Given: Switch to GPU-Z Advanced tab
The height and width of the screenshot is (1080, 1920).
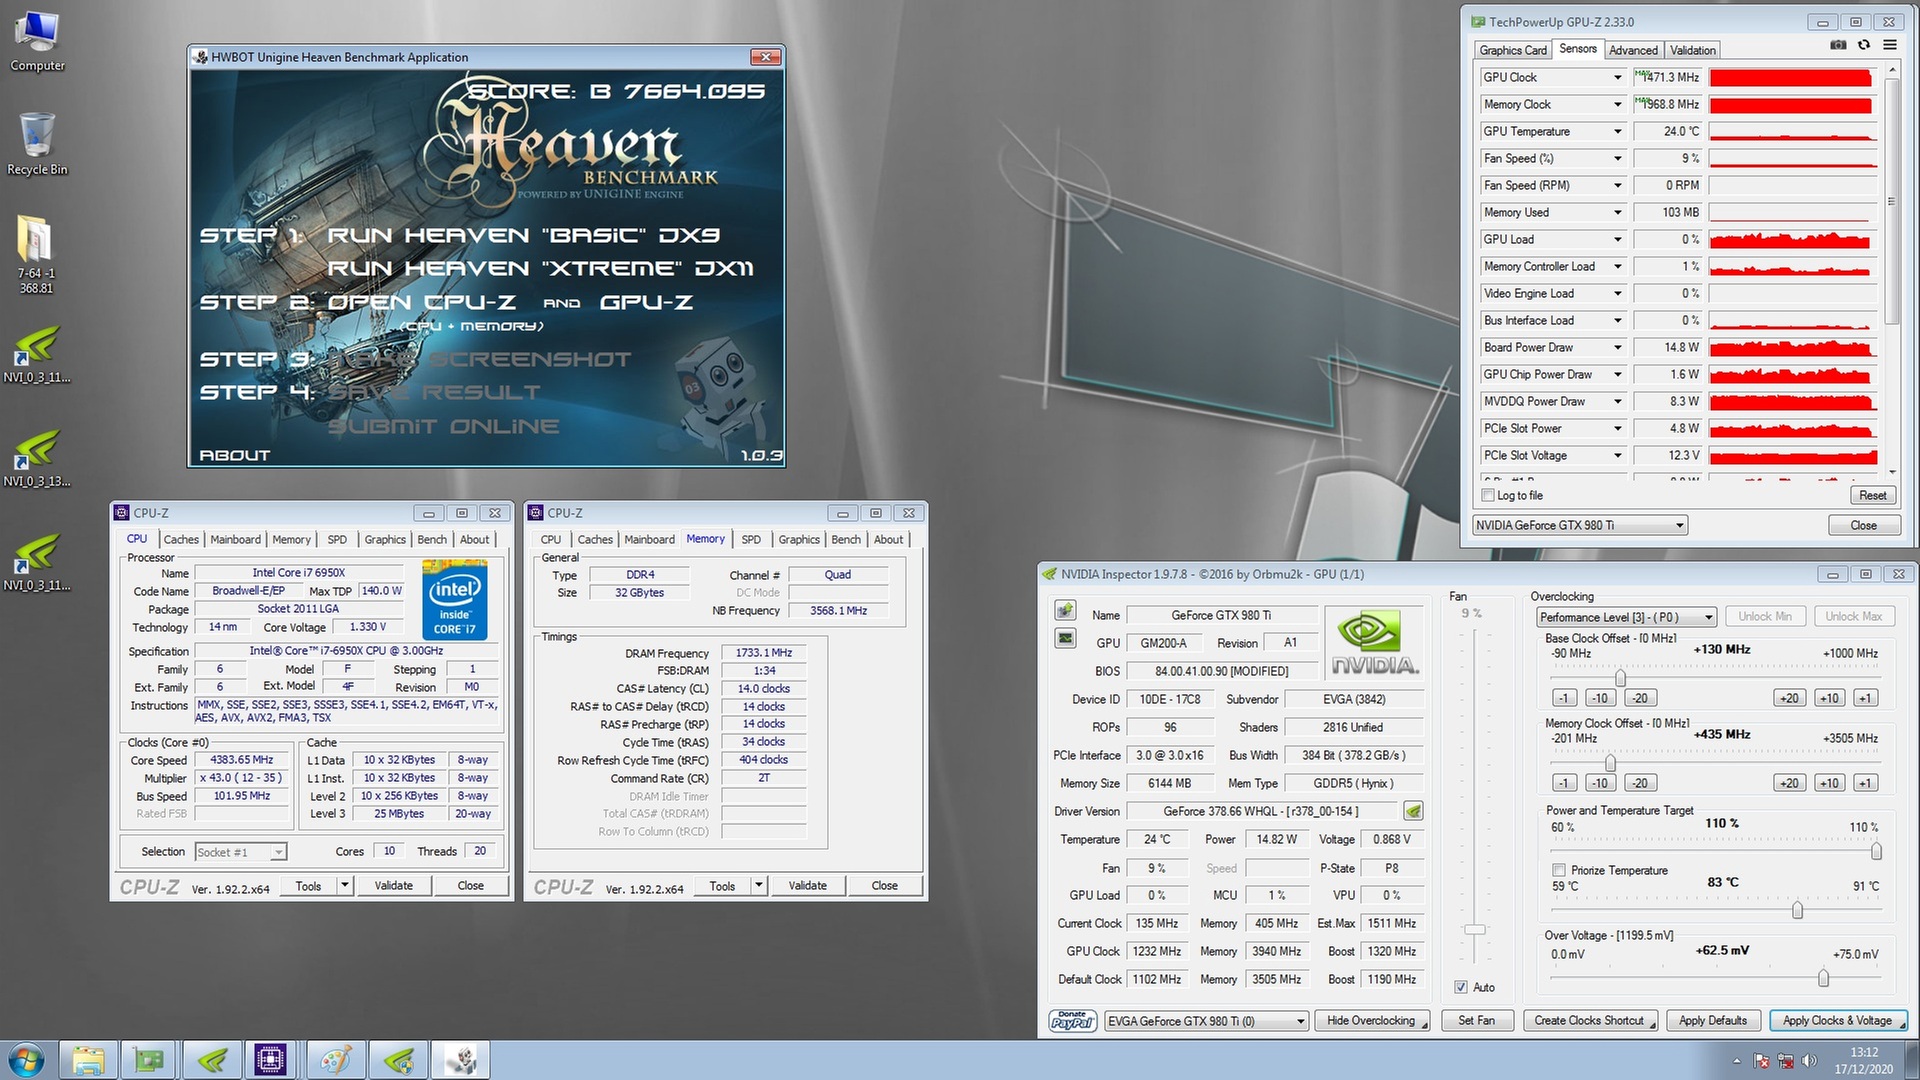Looking at the screenshot, I should click(x=1633, y=50).
